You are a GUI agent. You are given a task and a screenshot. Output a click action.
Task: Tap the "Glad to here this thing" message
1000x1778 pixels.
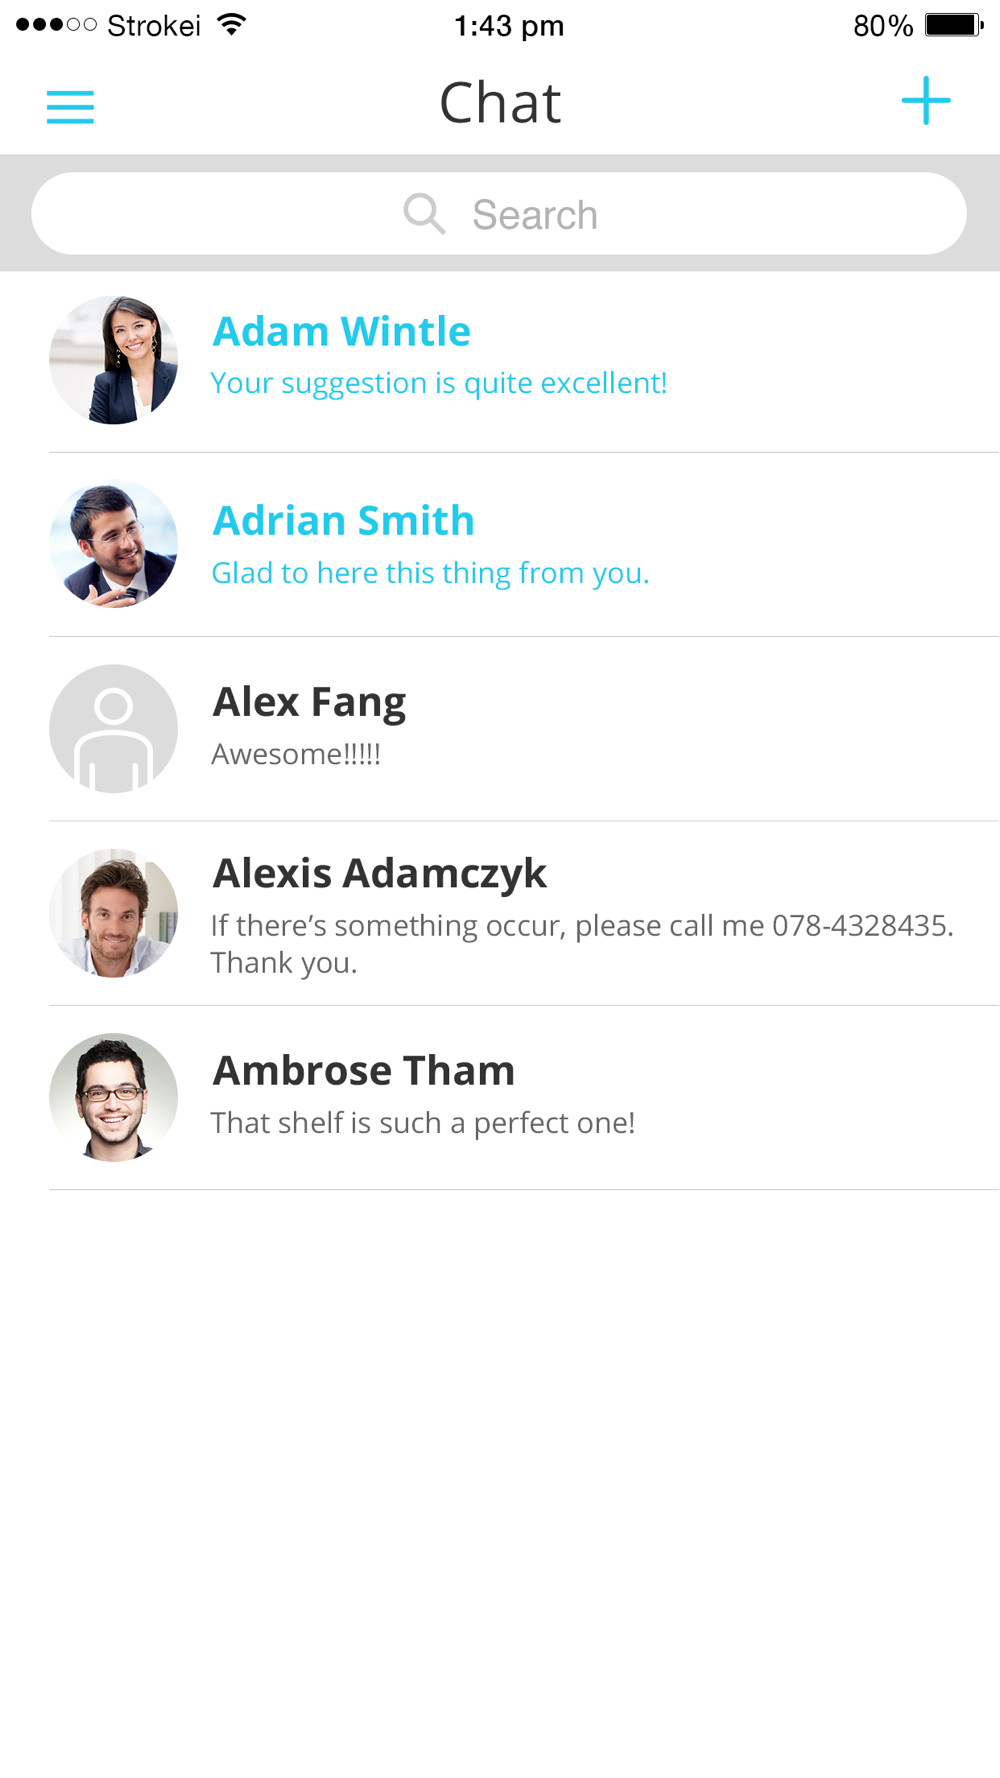click(x=430, y=573)
